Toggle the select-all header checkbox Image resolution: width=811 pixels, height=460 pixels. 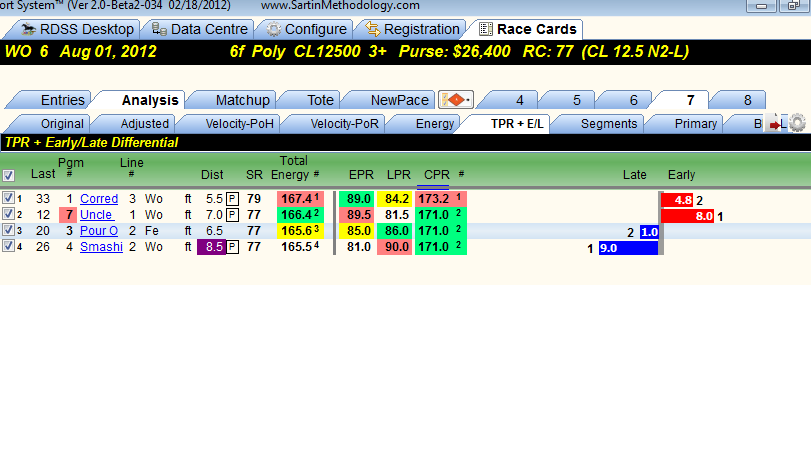pos(8,175)
